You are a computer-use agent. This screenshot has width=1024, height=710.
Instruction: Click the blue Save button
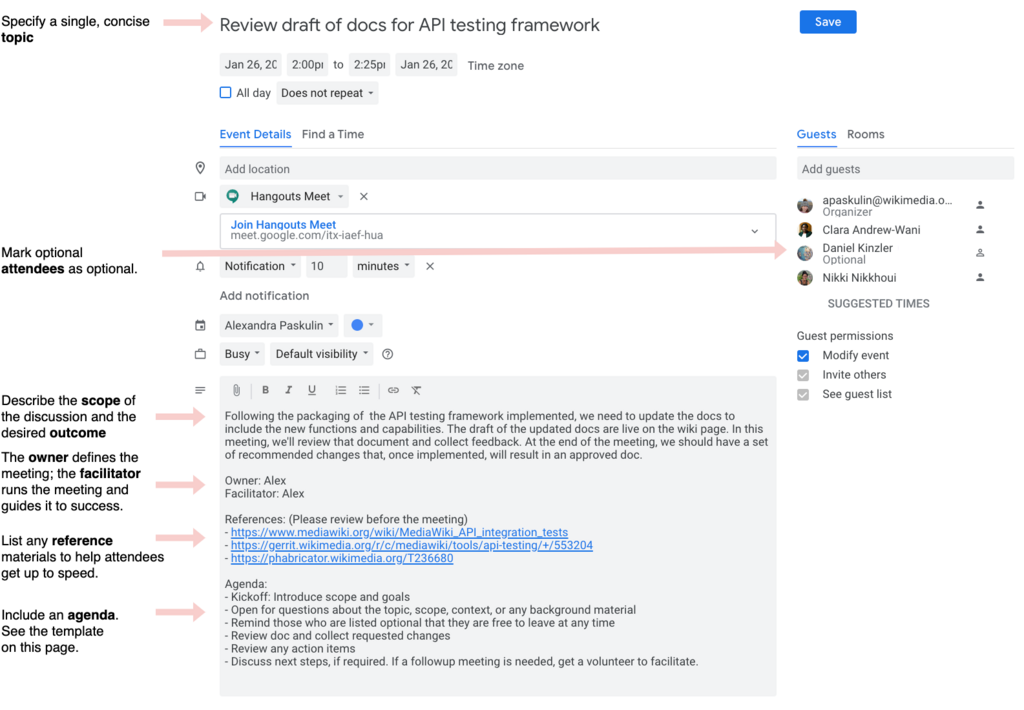[x=828, y=22]
